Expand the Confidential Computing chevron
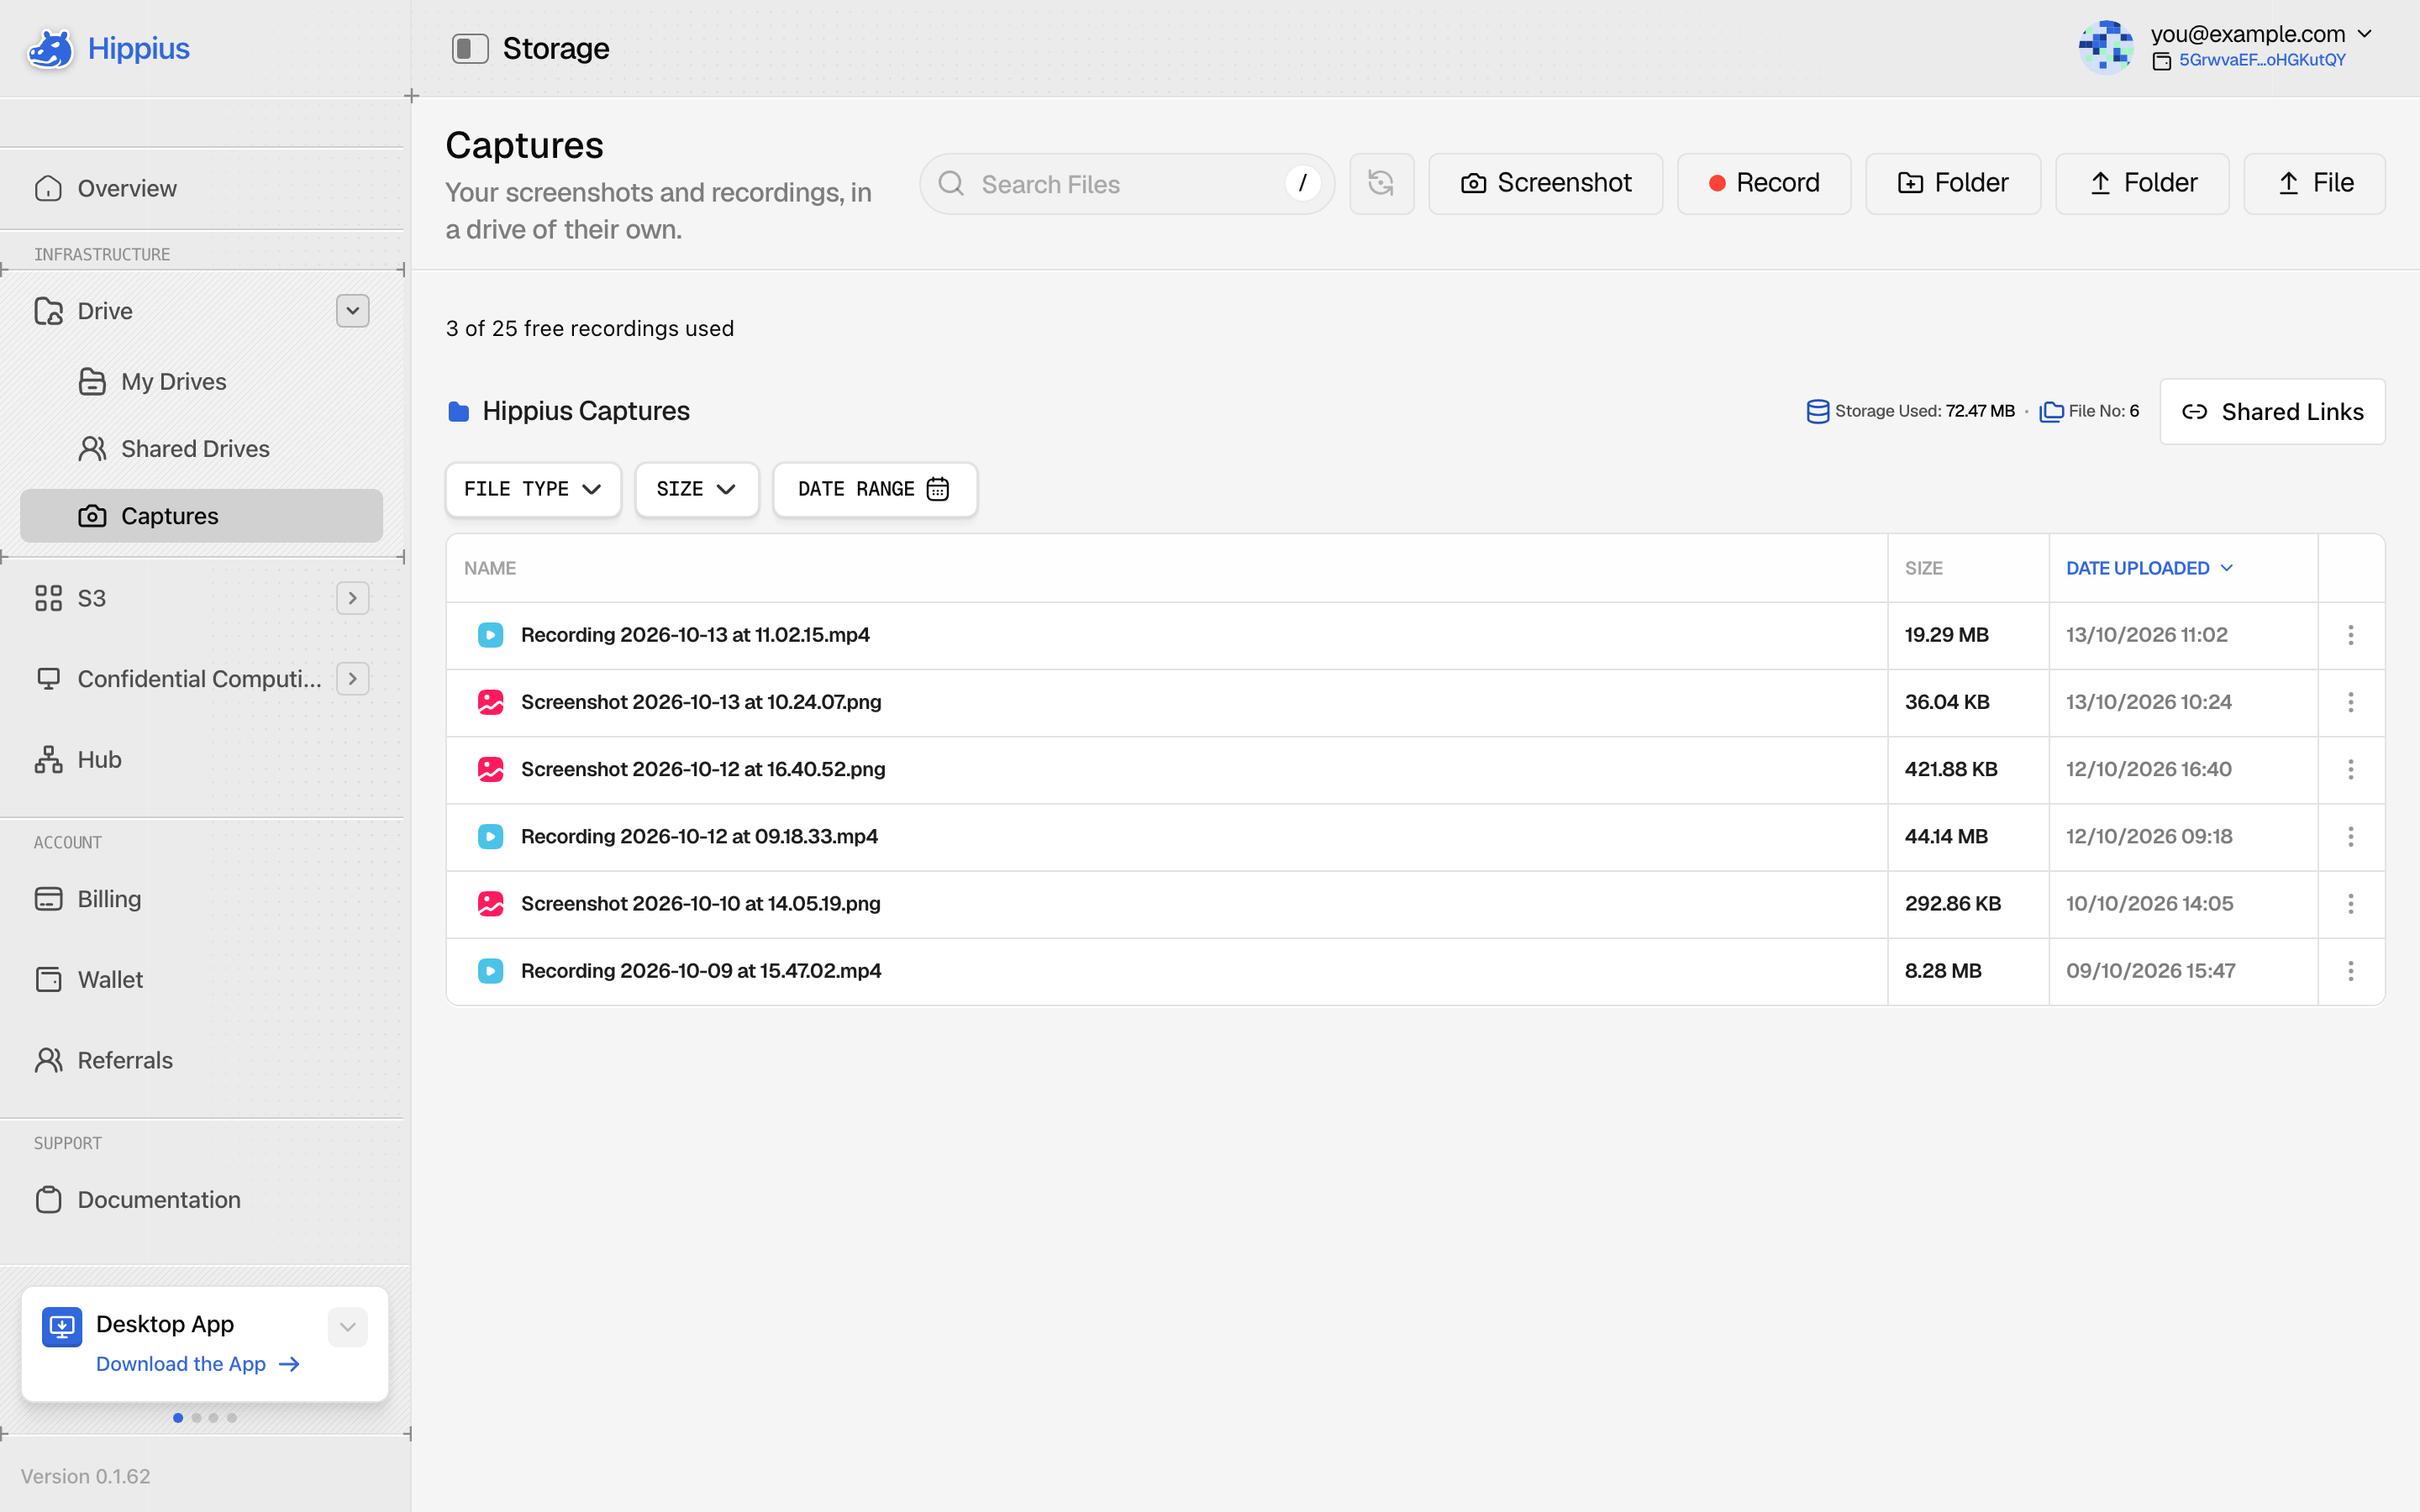The width and height of the screenshot is (2420, 1512). click(352, 679)
